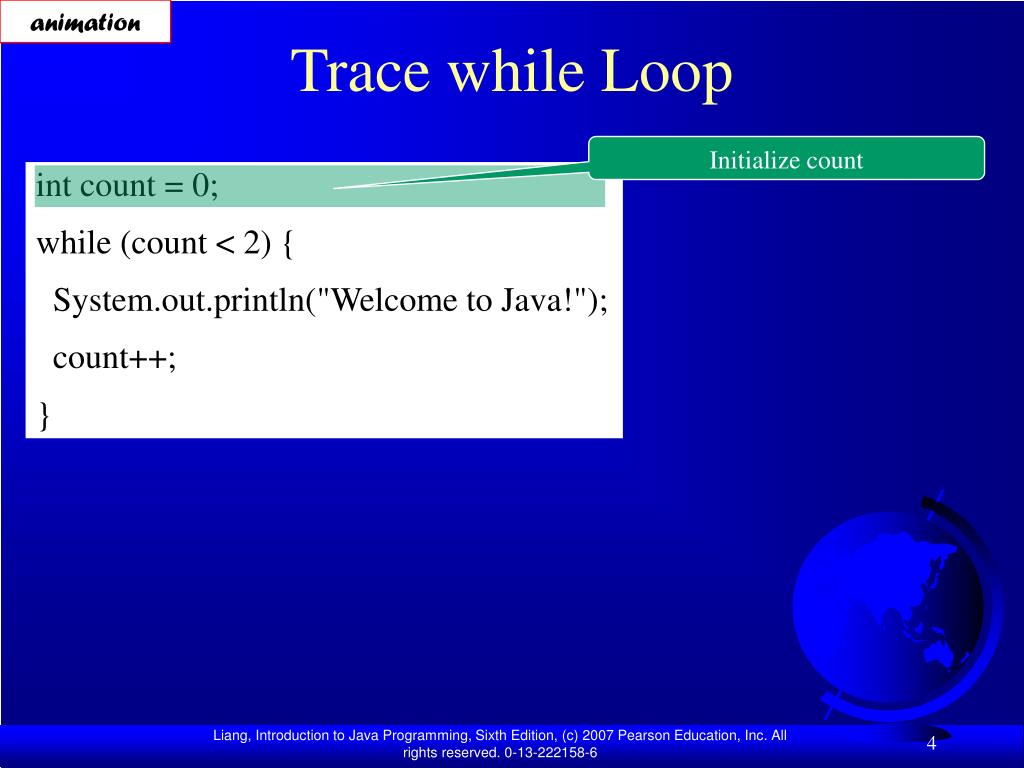Click the Liang copyright footer text
Viewport: 1024px width, 768px height.
click(500, 736)
